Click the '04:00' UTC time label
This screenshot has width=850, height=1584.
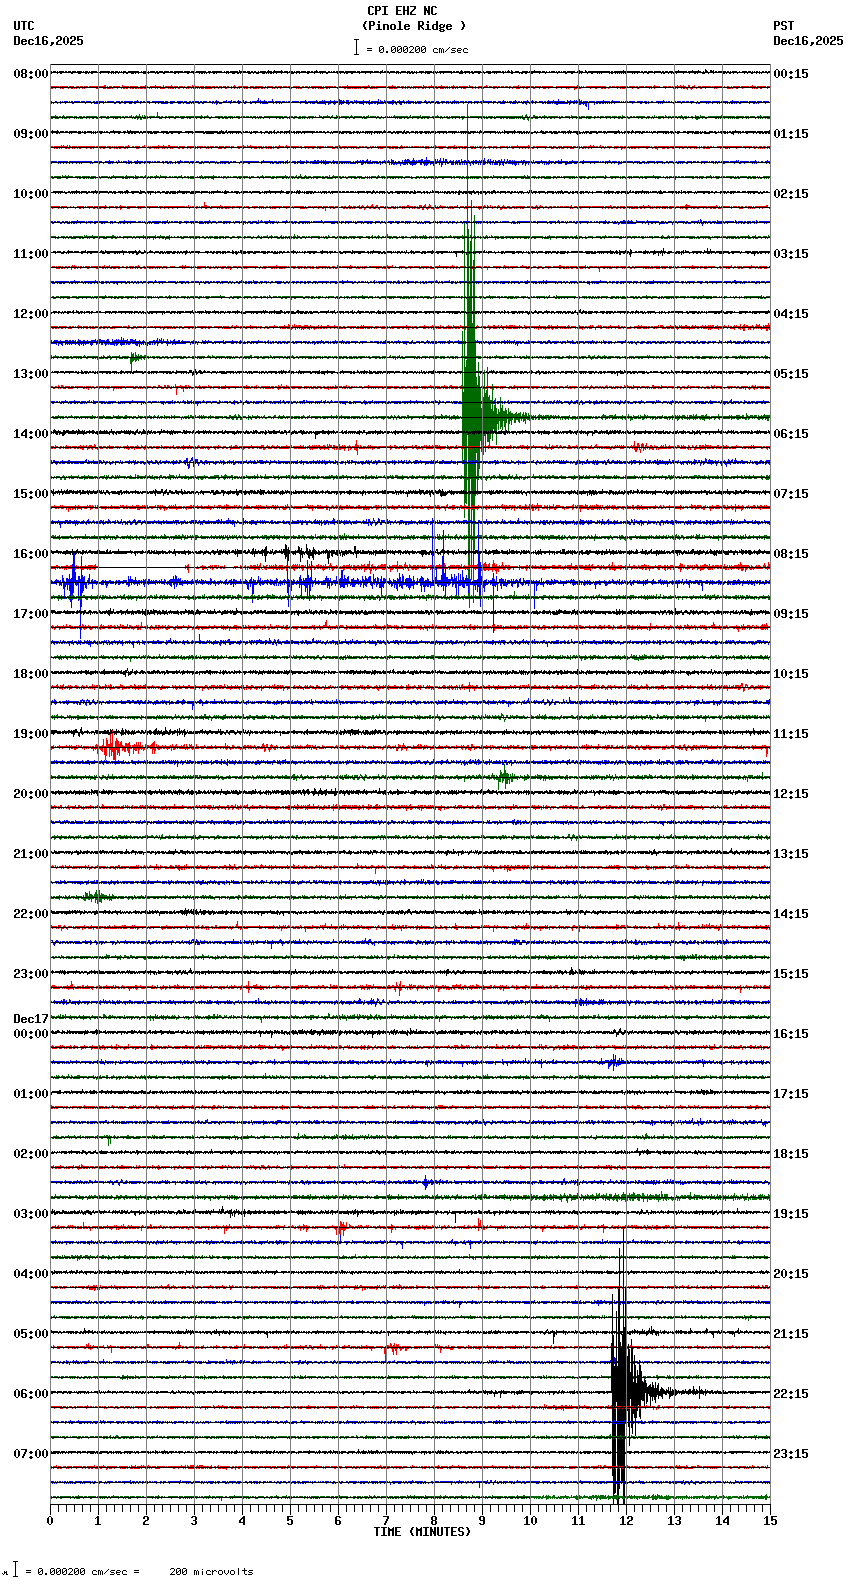point(31,1274)
